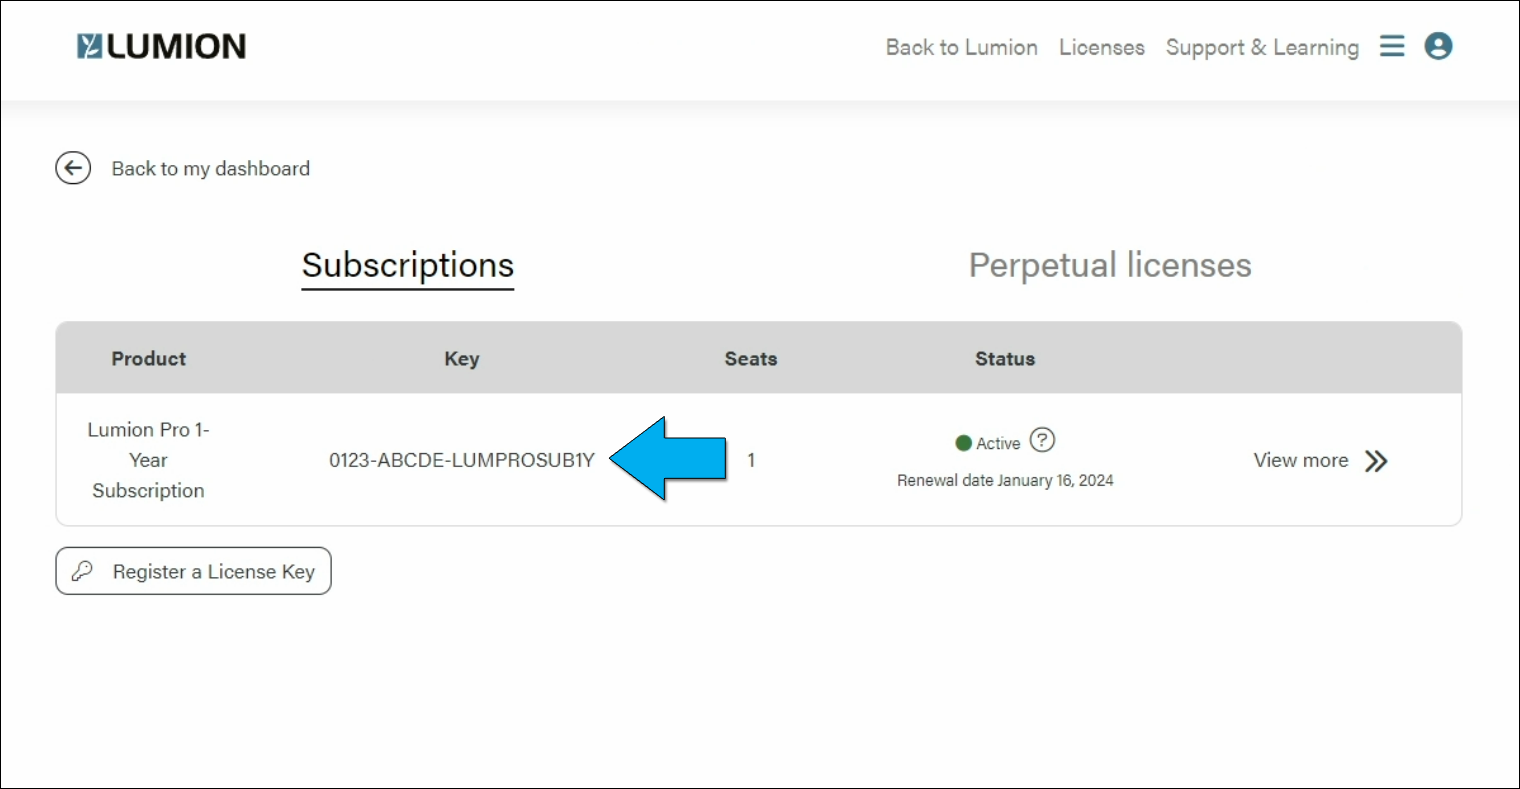Click the Status column header
Screen dimensions: 1520x789
tap(1004, 359)
